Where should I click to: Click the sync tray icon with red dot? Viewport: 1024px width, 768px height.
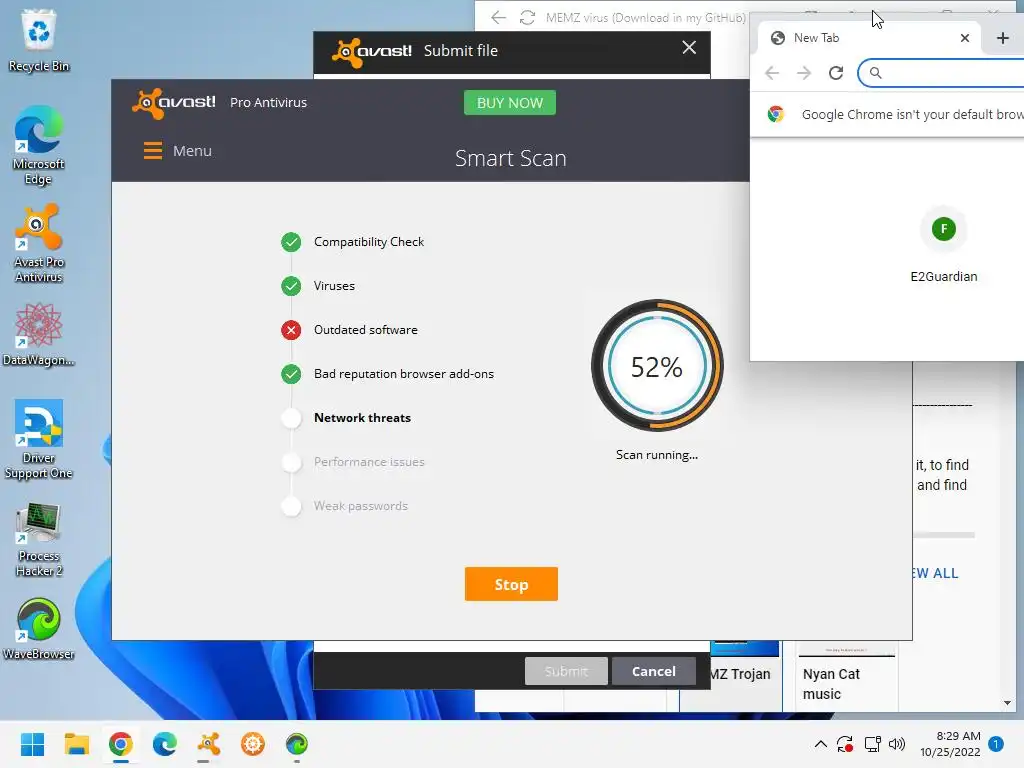pos(845,744)
